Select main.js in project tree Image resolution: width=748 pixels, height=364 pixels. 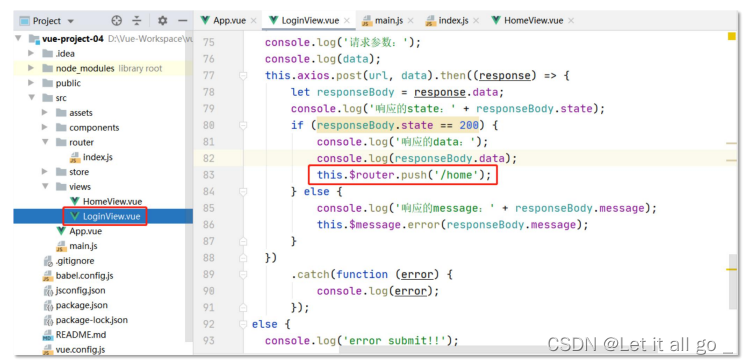(x=83, y=246)
